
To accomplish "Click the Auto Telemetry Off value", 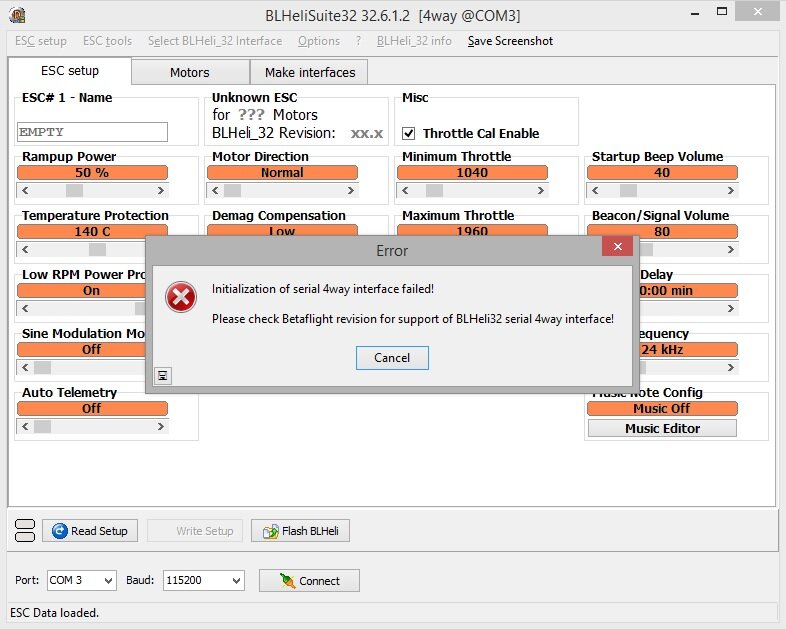I will point(92,408).
